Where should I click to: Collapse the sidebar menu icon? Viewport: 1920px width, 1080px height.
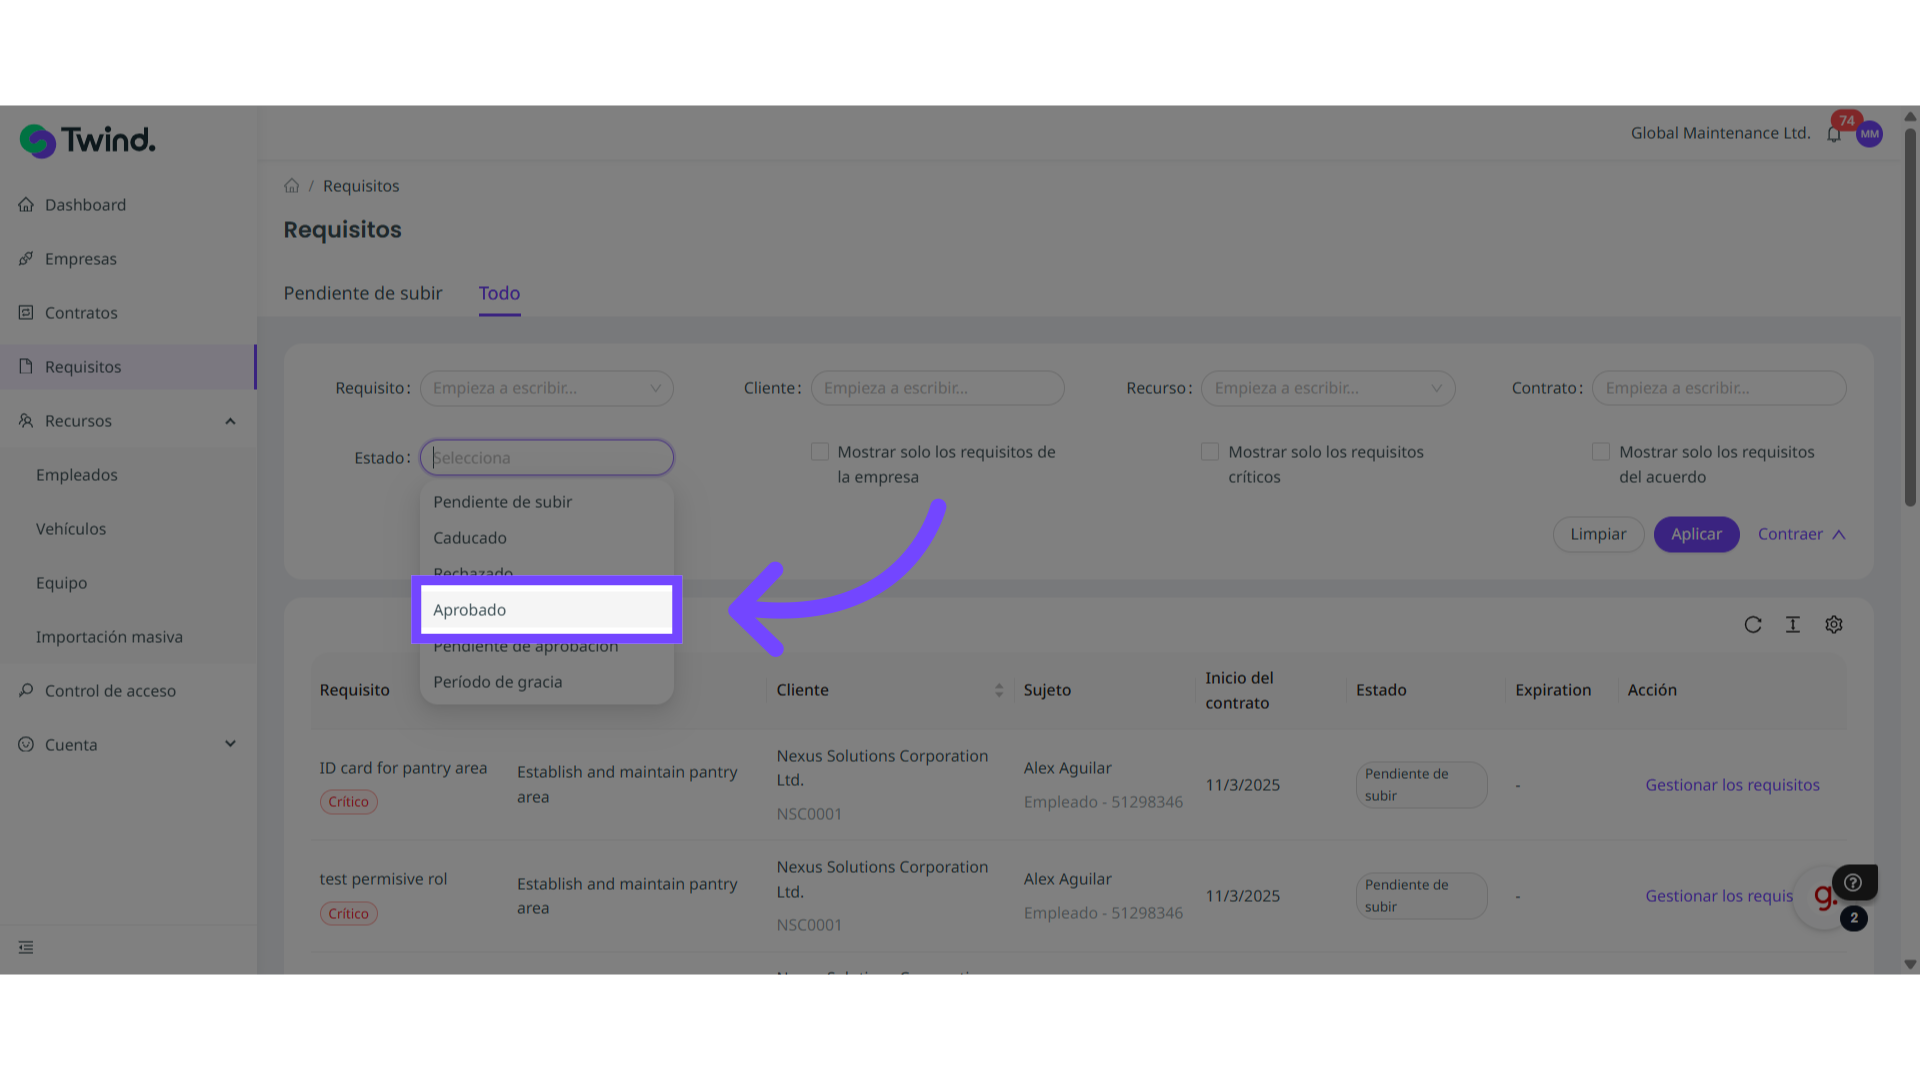[x=26, y=947]
